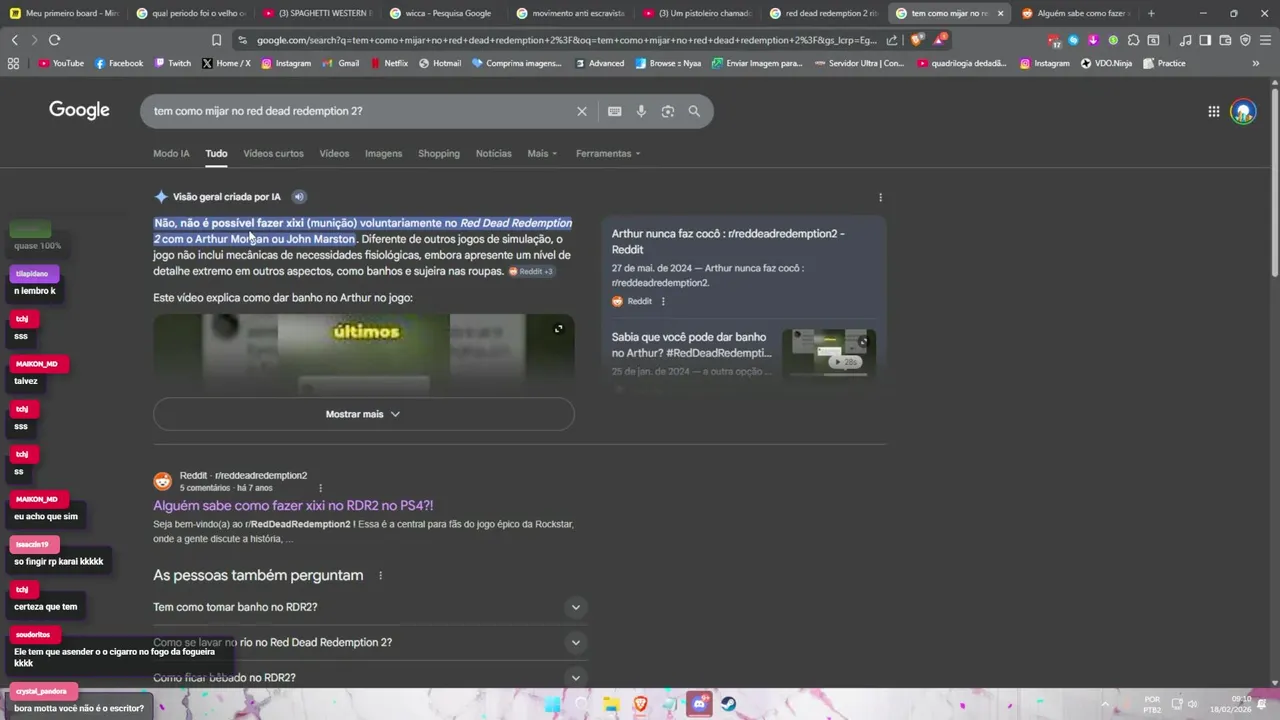Show more bookmarks with the overflow chevron
Image resolution: width=1280 pixels, height=720 pixels.
(x=1256, y=63)
